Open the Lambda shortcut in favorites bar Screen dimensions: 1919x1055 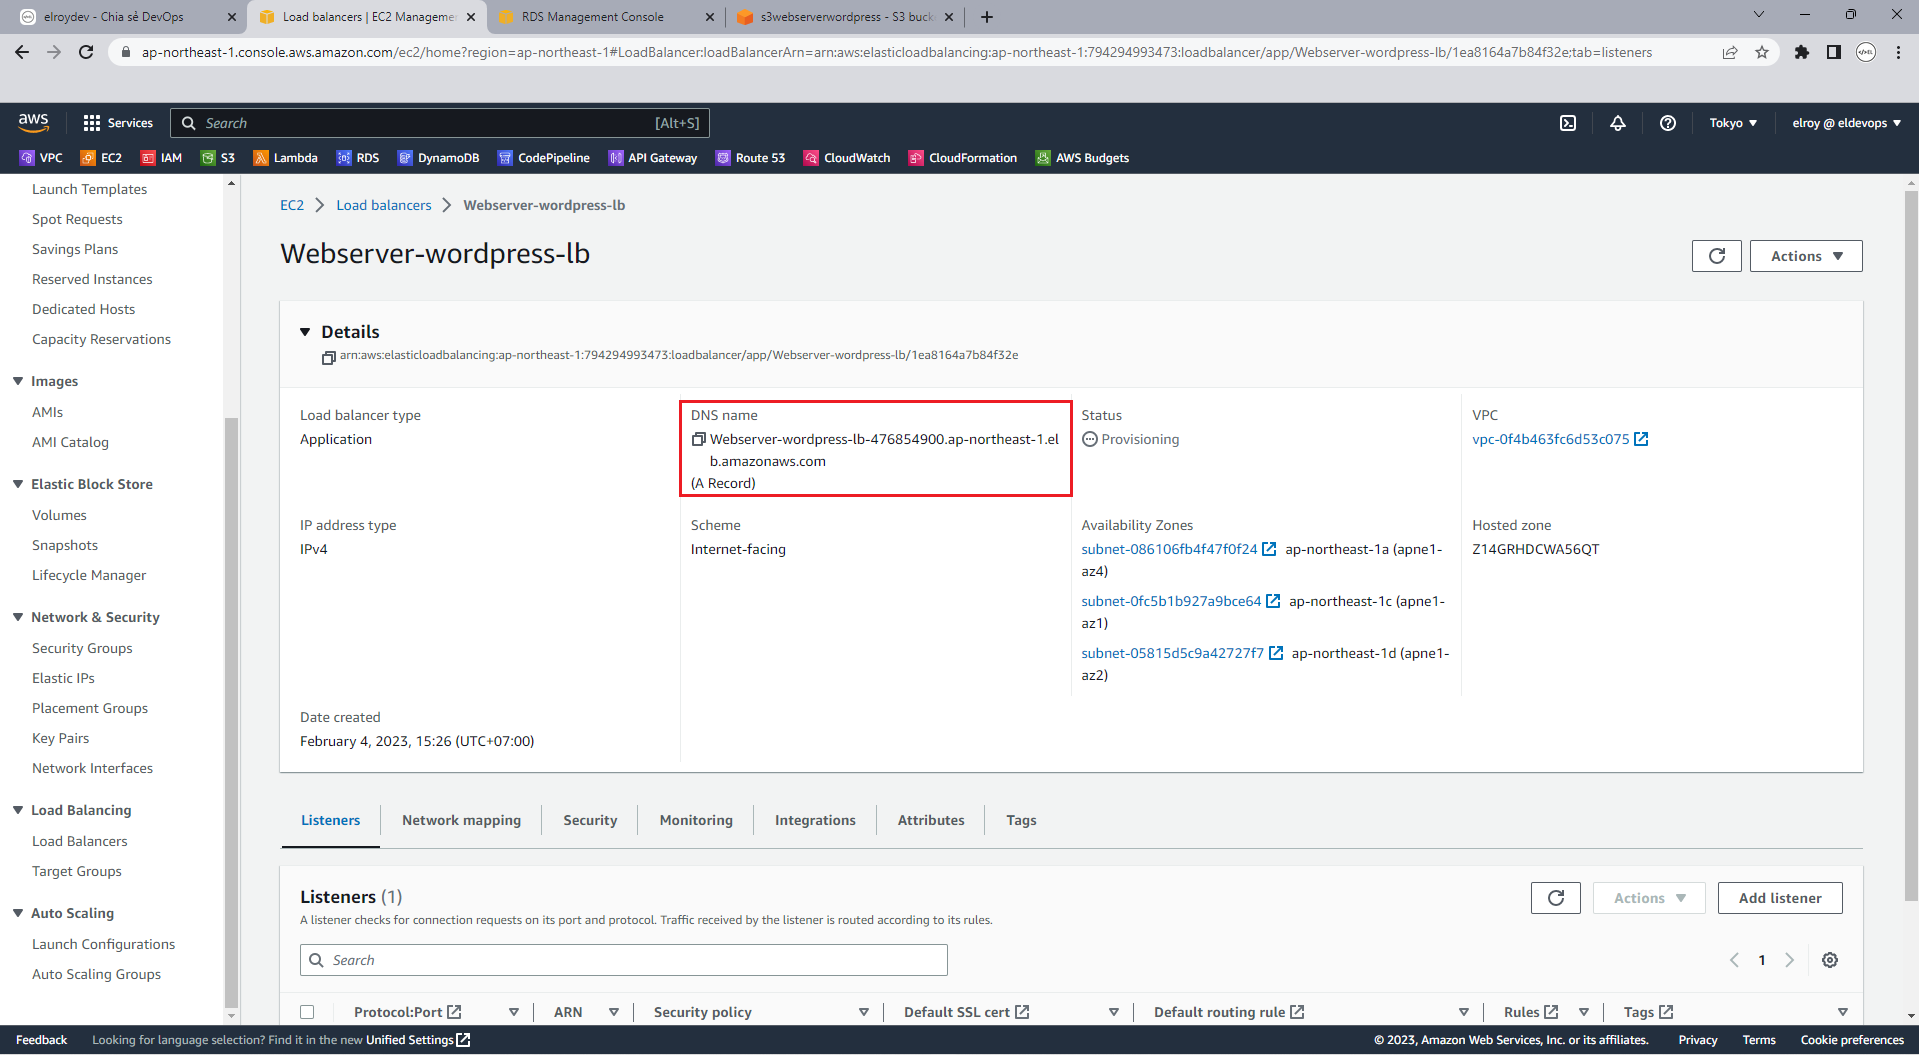click(x=285, y=158)
